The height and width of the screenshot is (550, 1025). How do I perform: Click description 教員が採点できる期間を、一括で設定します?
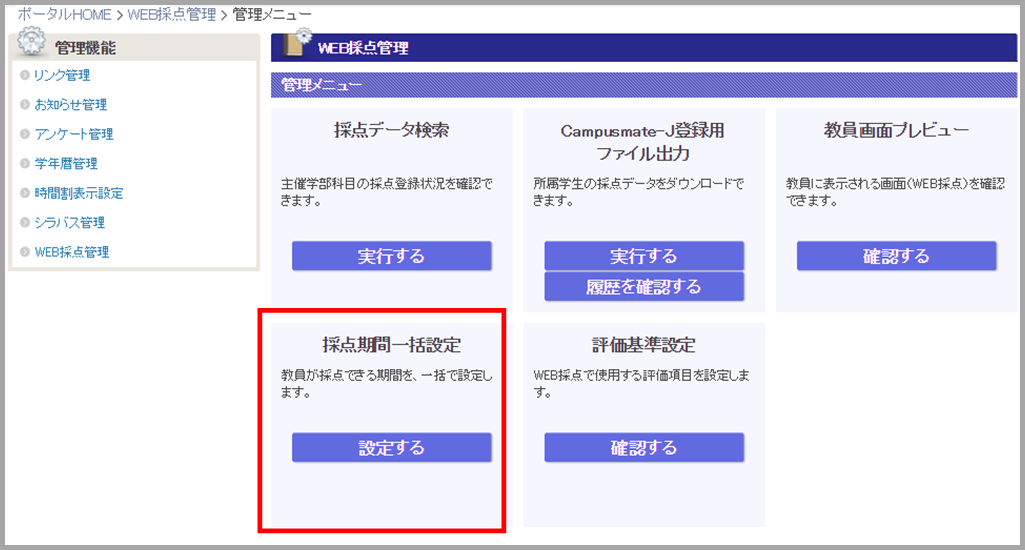386,384
